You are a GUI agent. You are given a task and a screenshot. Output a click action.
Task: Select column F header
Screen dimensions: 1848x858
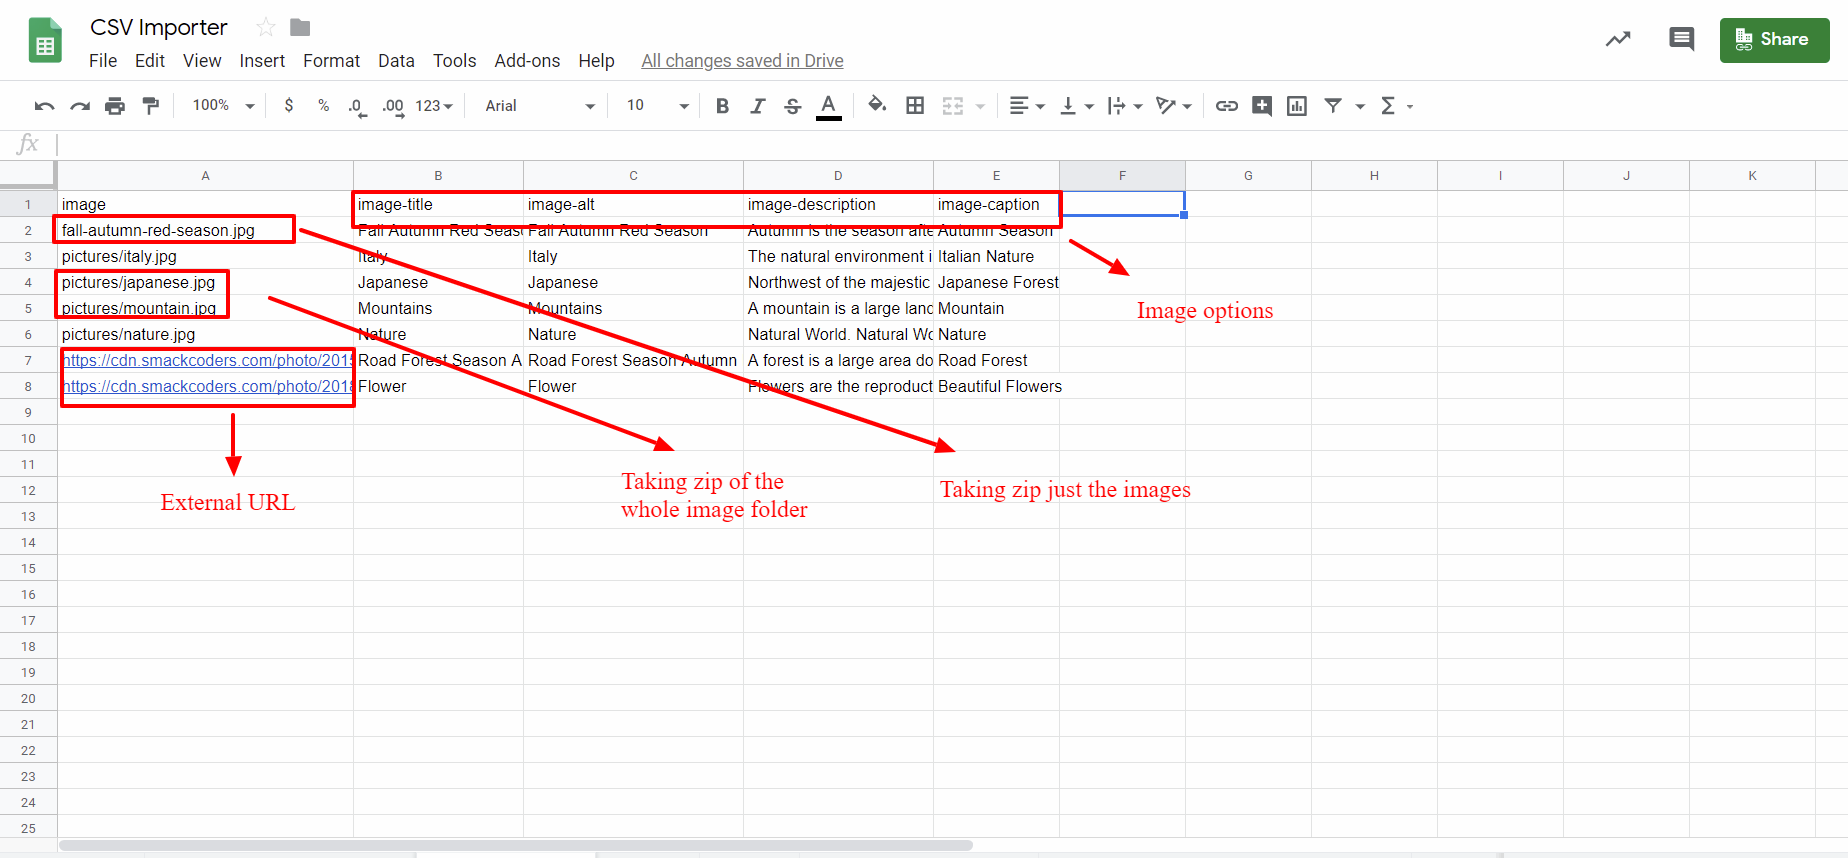(1122, 176)
